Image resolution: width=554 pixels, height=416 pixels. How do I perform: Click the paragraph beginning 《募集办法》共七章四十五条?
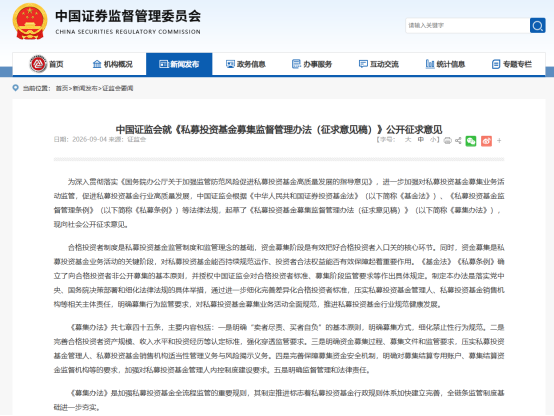coord(279,348)
